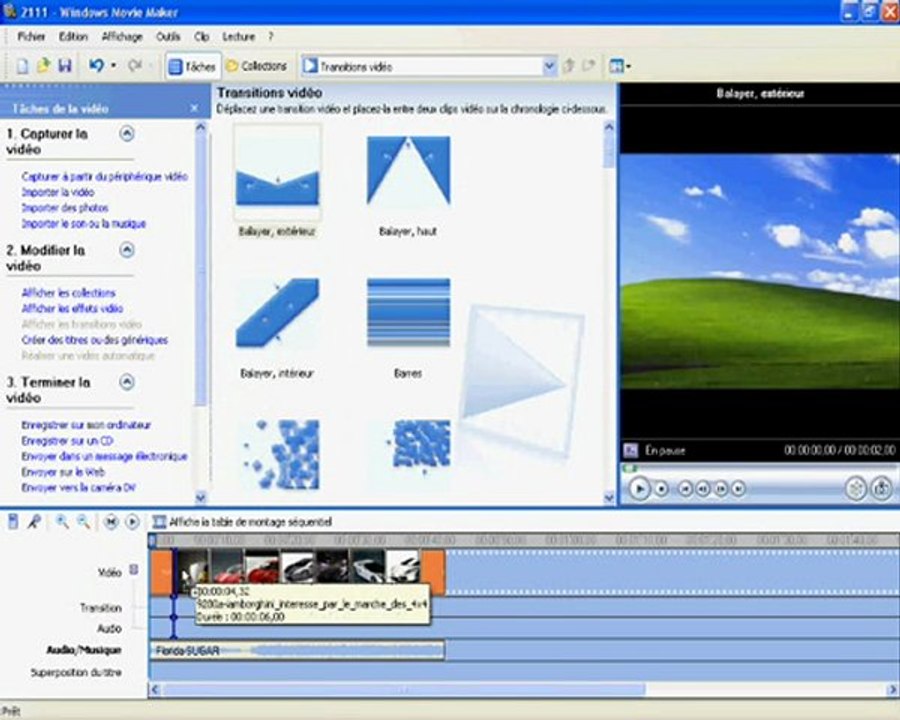Click Afficher les collections link

[68, 293]
